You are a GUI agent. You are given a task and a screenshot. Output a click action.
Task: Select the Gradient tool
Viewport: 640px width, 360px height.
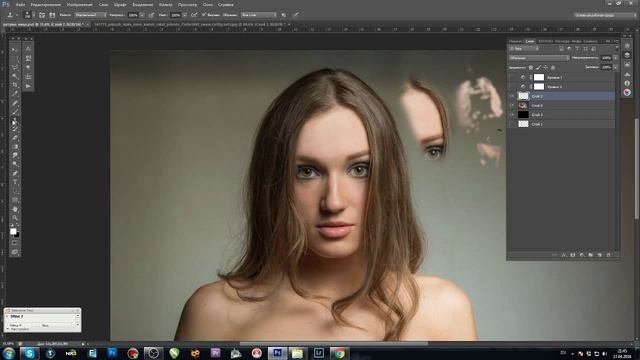[15, 147]
